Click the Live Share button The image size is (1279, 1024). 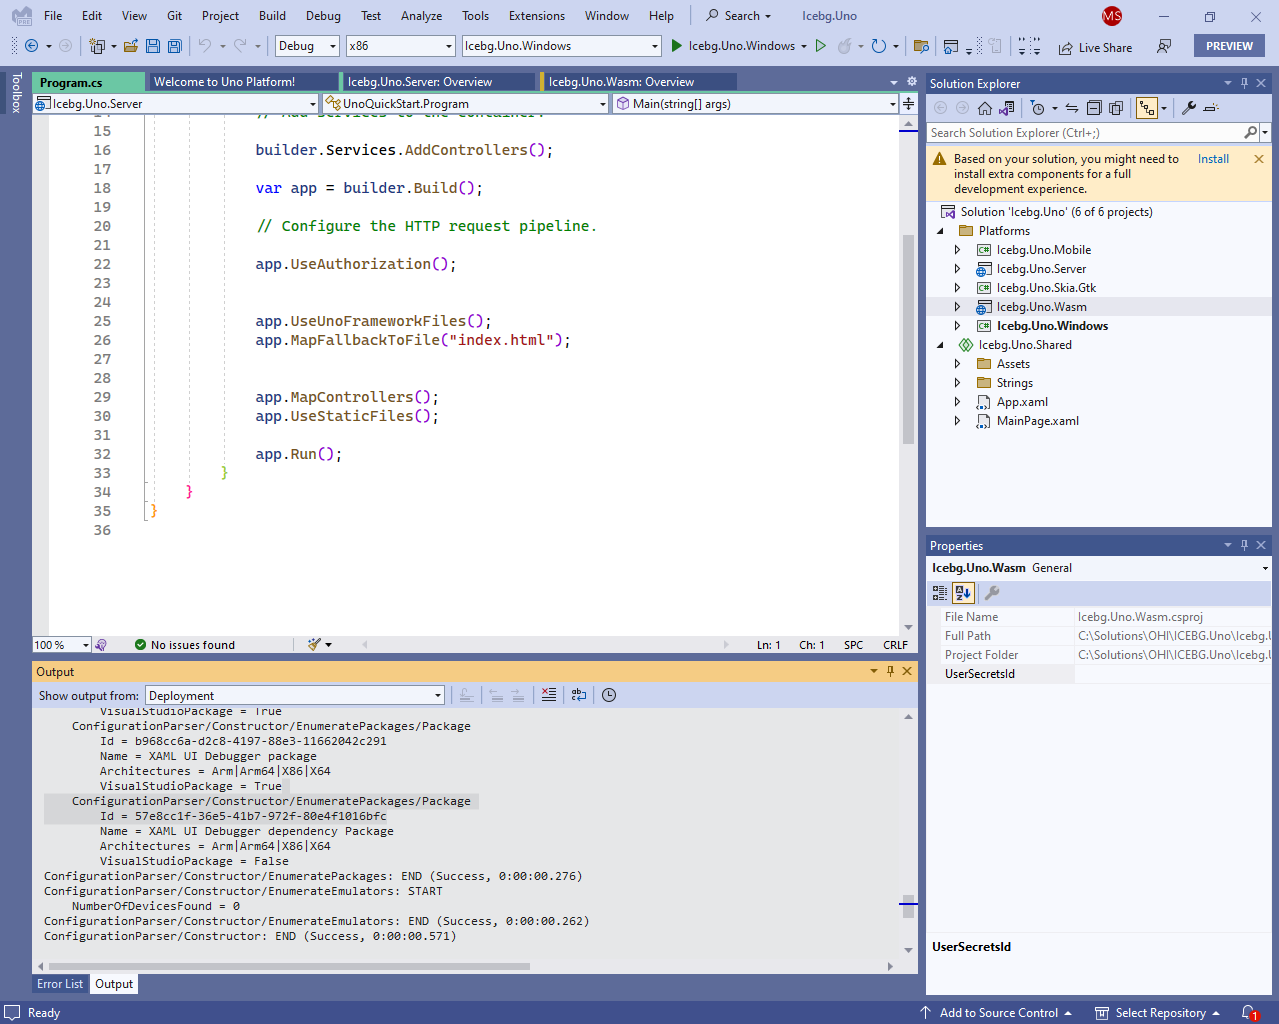[1096, 47]
